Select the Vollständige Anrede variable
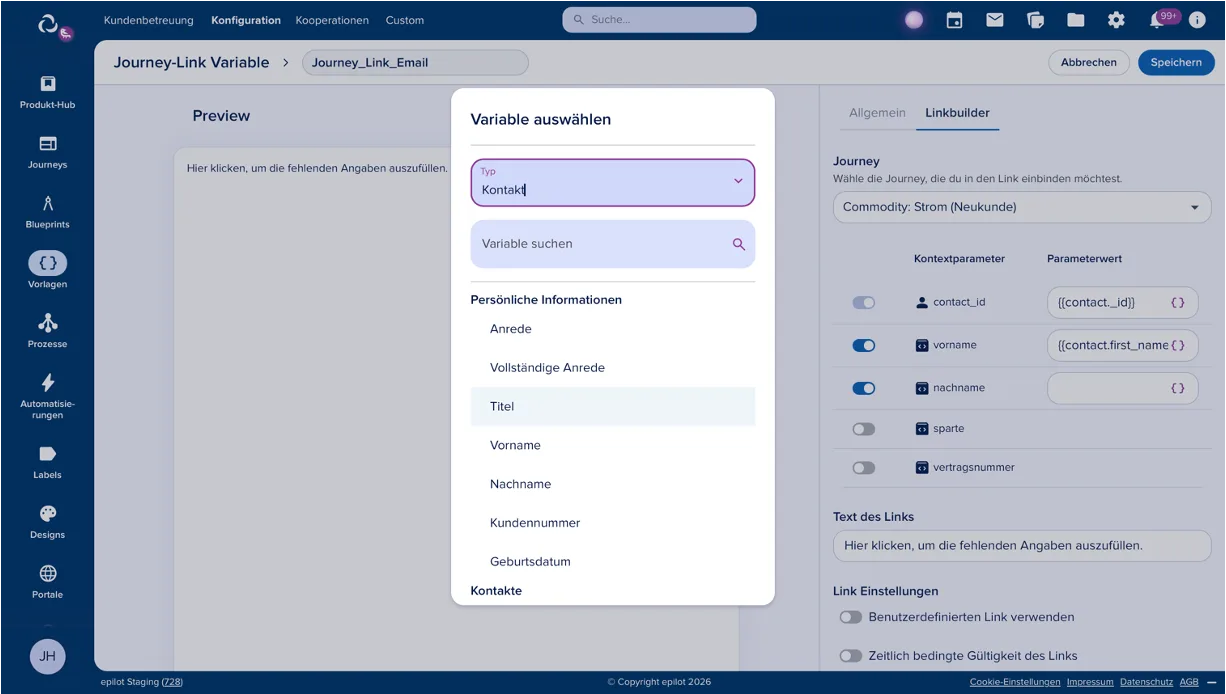 [613, 368]
